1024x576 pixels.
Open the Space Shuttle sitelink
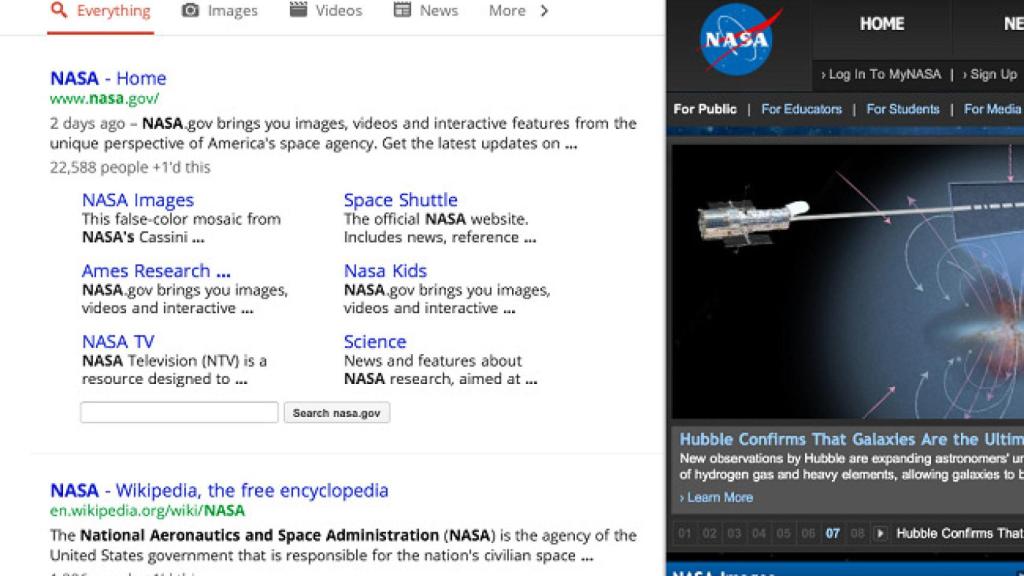(400, 200)
